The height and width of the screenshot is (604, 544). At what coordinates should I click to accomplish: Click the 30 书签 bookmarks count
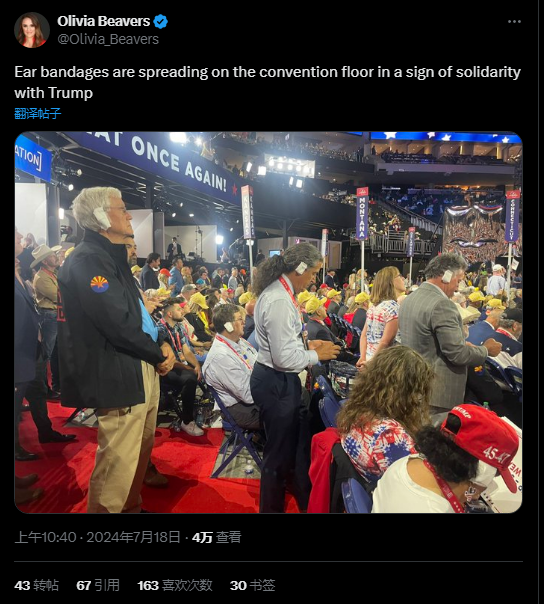253,585
